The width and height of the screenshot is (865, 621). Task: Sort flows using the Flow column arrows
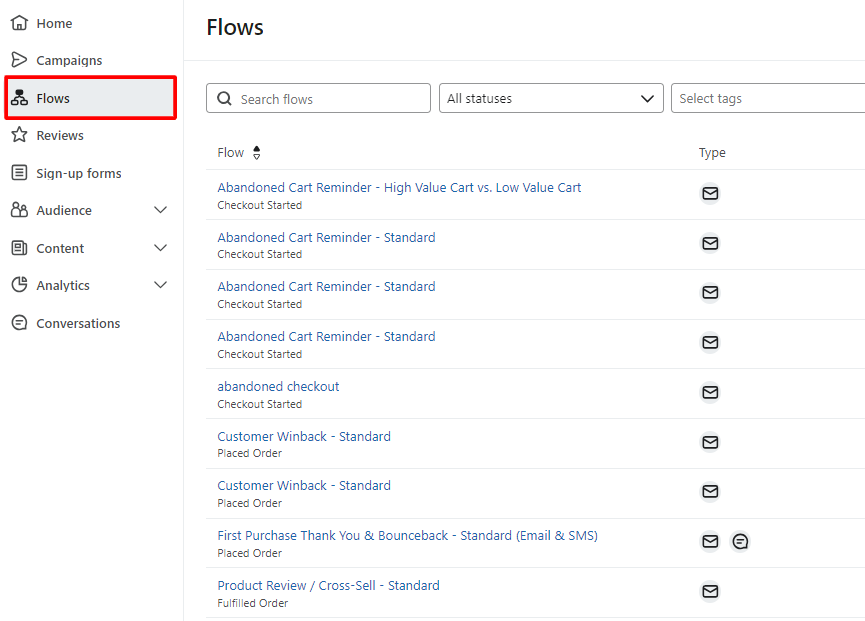(257, 153)
